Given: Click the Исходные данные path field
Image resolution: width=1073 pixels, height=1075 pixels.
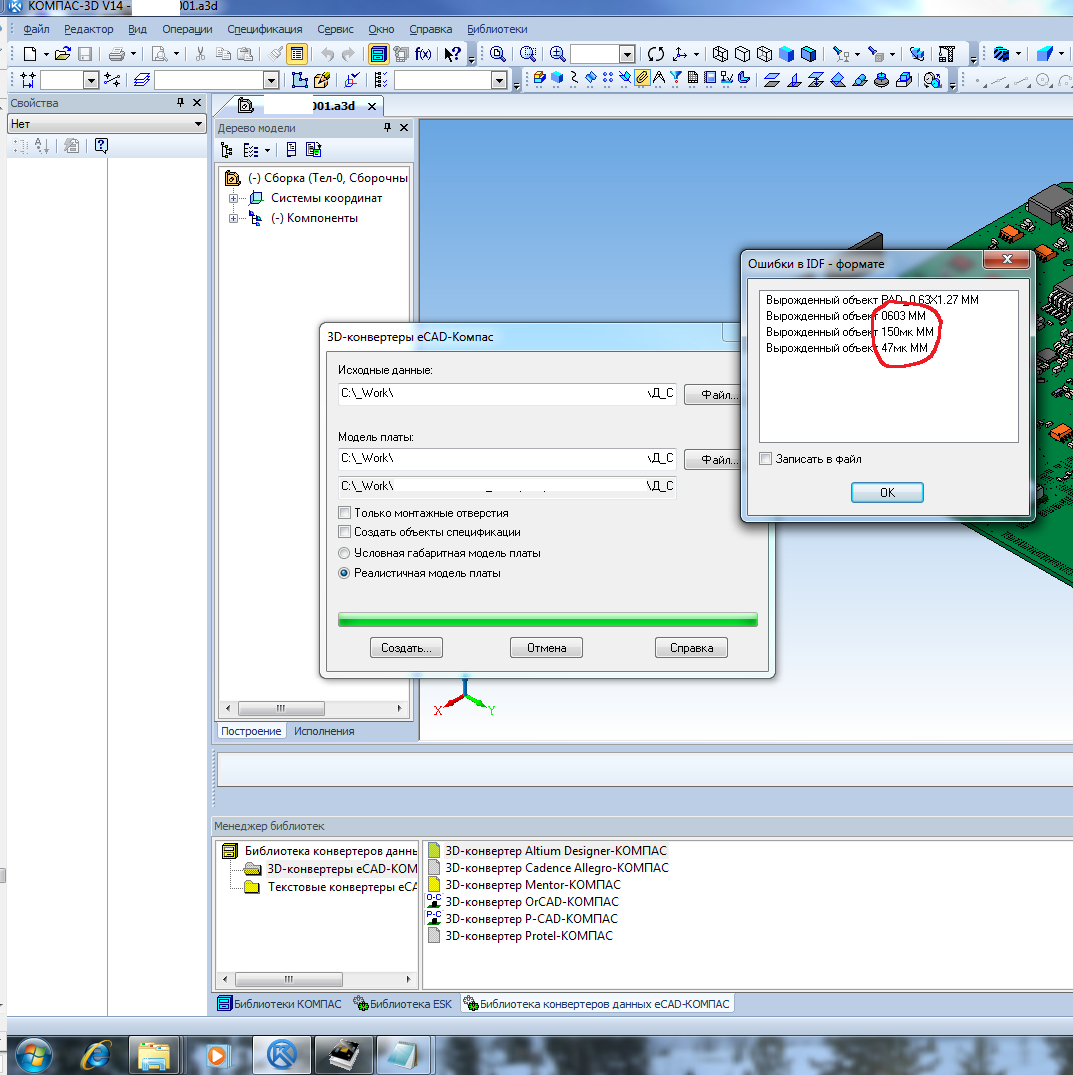Looking at the screenshot, I should (507, 394).
